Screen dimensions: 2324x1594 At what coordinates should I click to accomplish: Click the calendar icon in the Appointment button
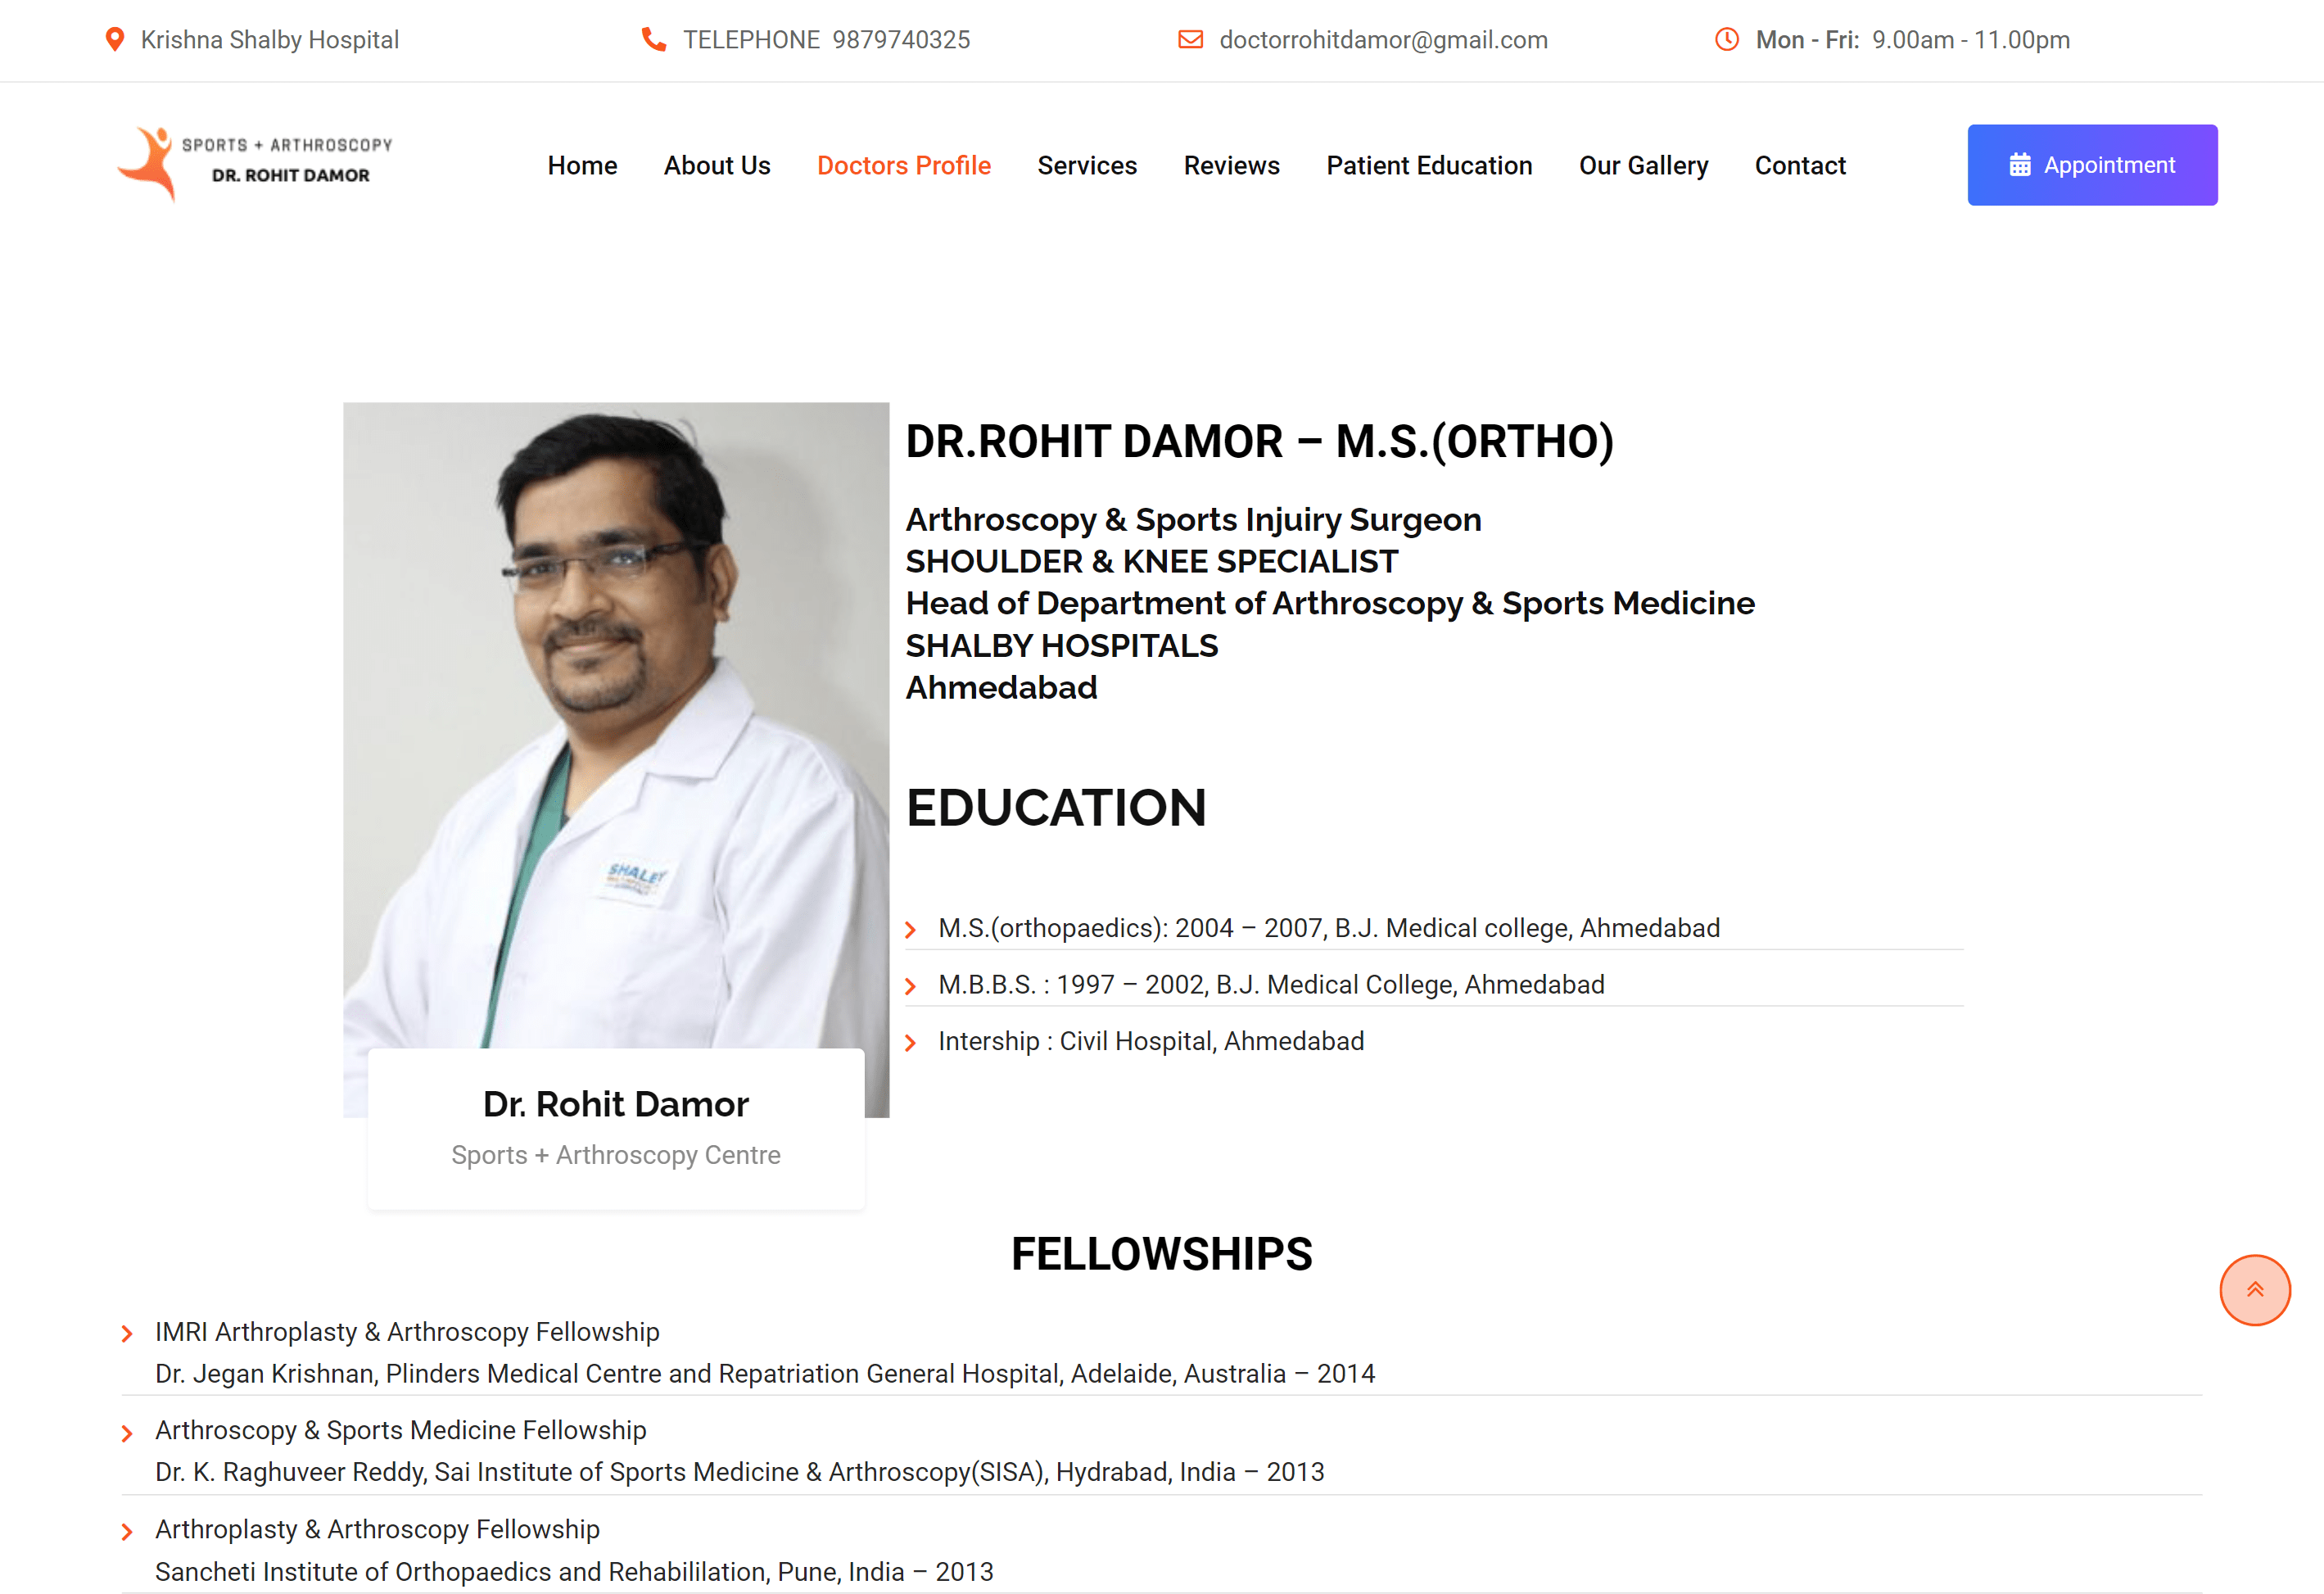pos(2019,165)
